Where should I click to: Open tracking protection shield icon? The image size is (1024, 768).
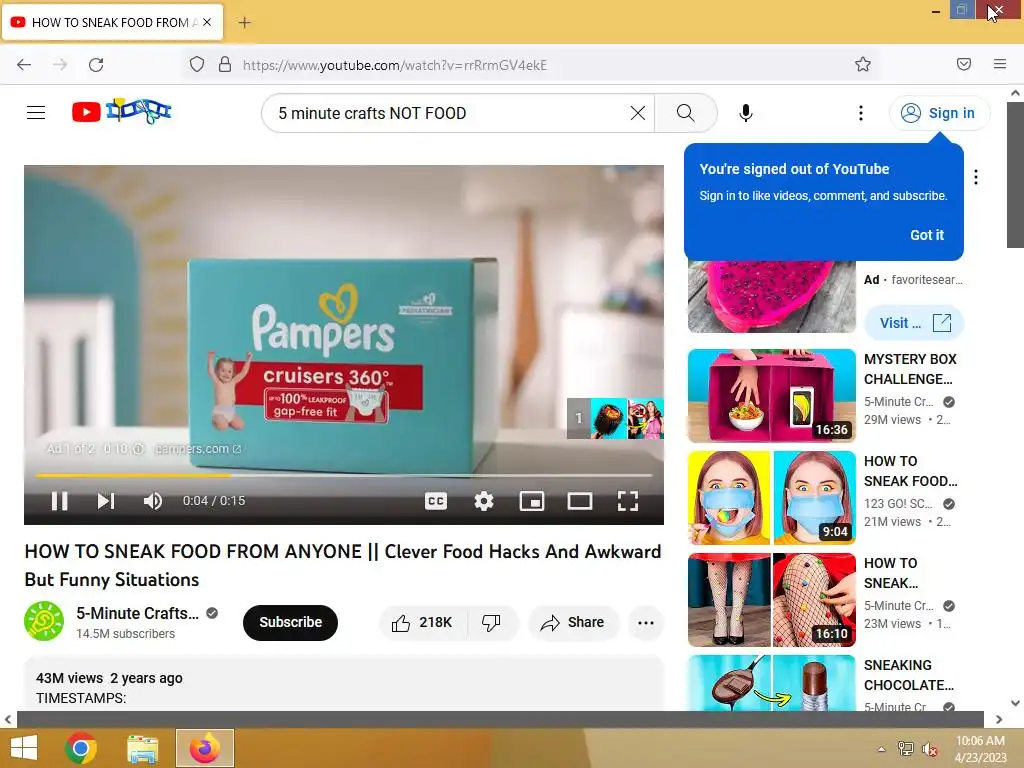[x=197, y=65]
